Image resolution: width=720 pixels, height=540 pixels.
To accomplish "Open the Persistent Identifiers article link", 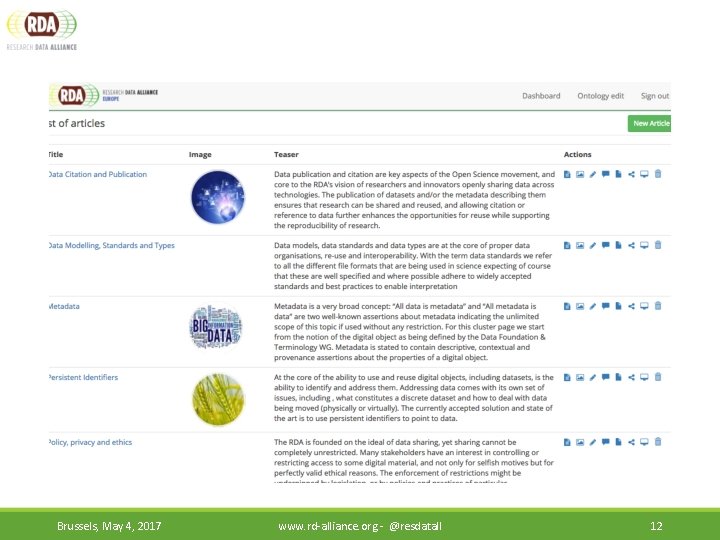I will pos(84,377).
